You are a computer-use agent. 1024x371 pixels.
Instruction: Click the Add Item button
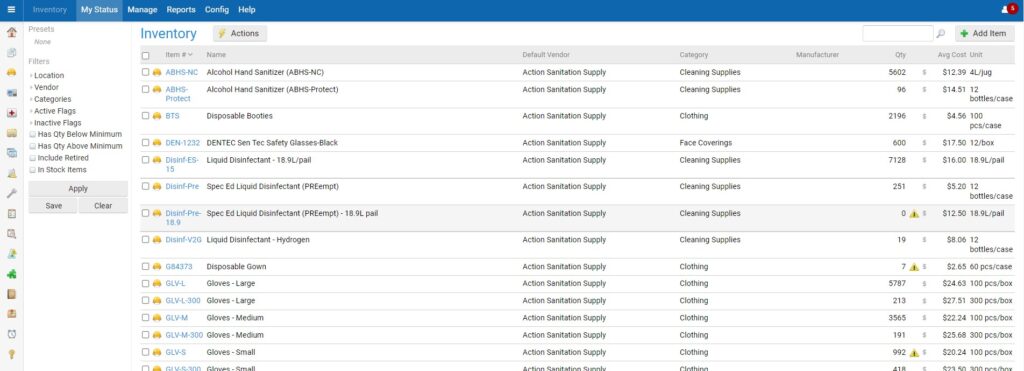(x=984, y=33)
